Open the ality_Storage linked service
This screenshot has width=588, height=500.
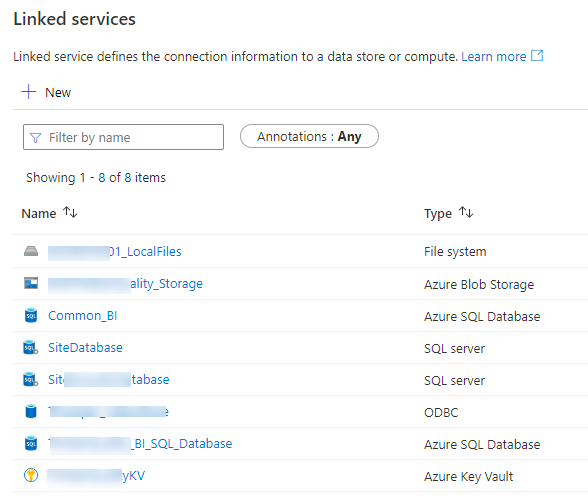click(x=125, y=284)
